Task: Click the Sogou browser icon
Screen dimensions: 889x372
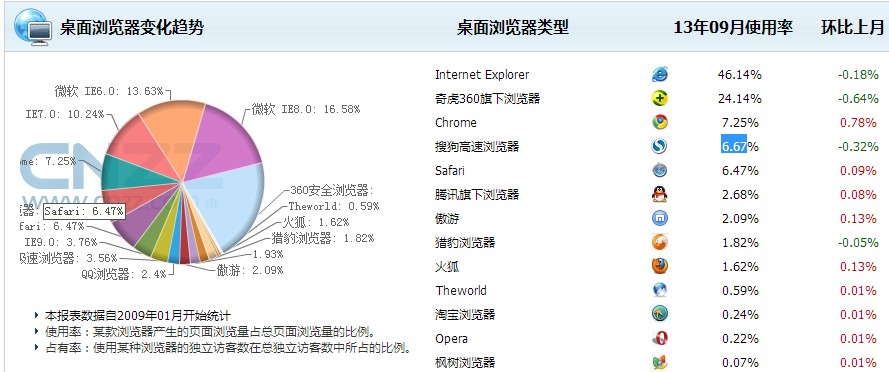Action: click(x=659, y=146)
